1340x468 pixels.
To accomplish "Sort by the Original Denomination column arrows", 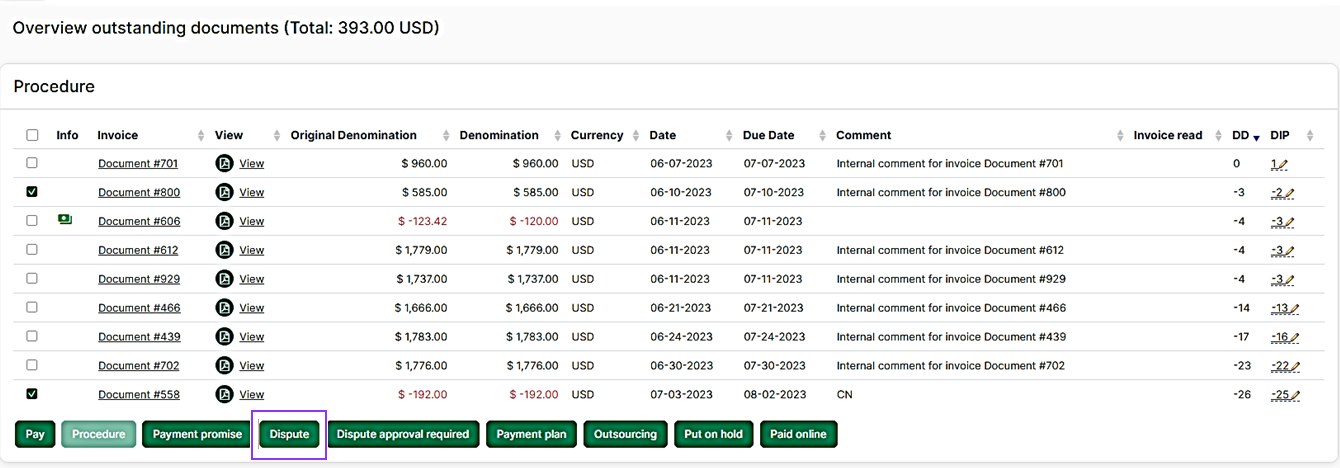I will [445, 136].
